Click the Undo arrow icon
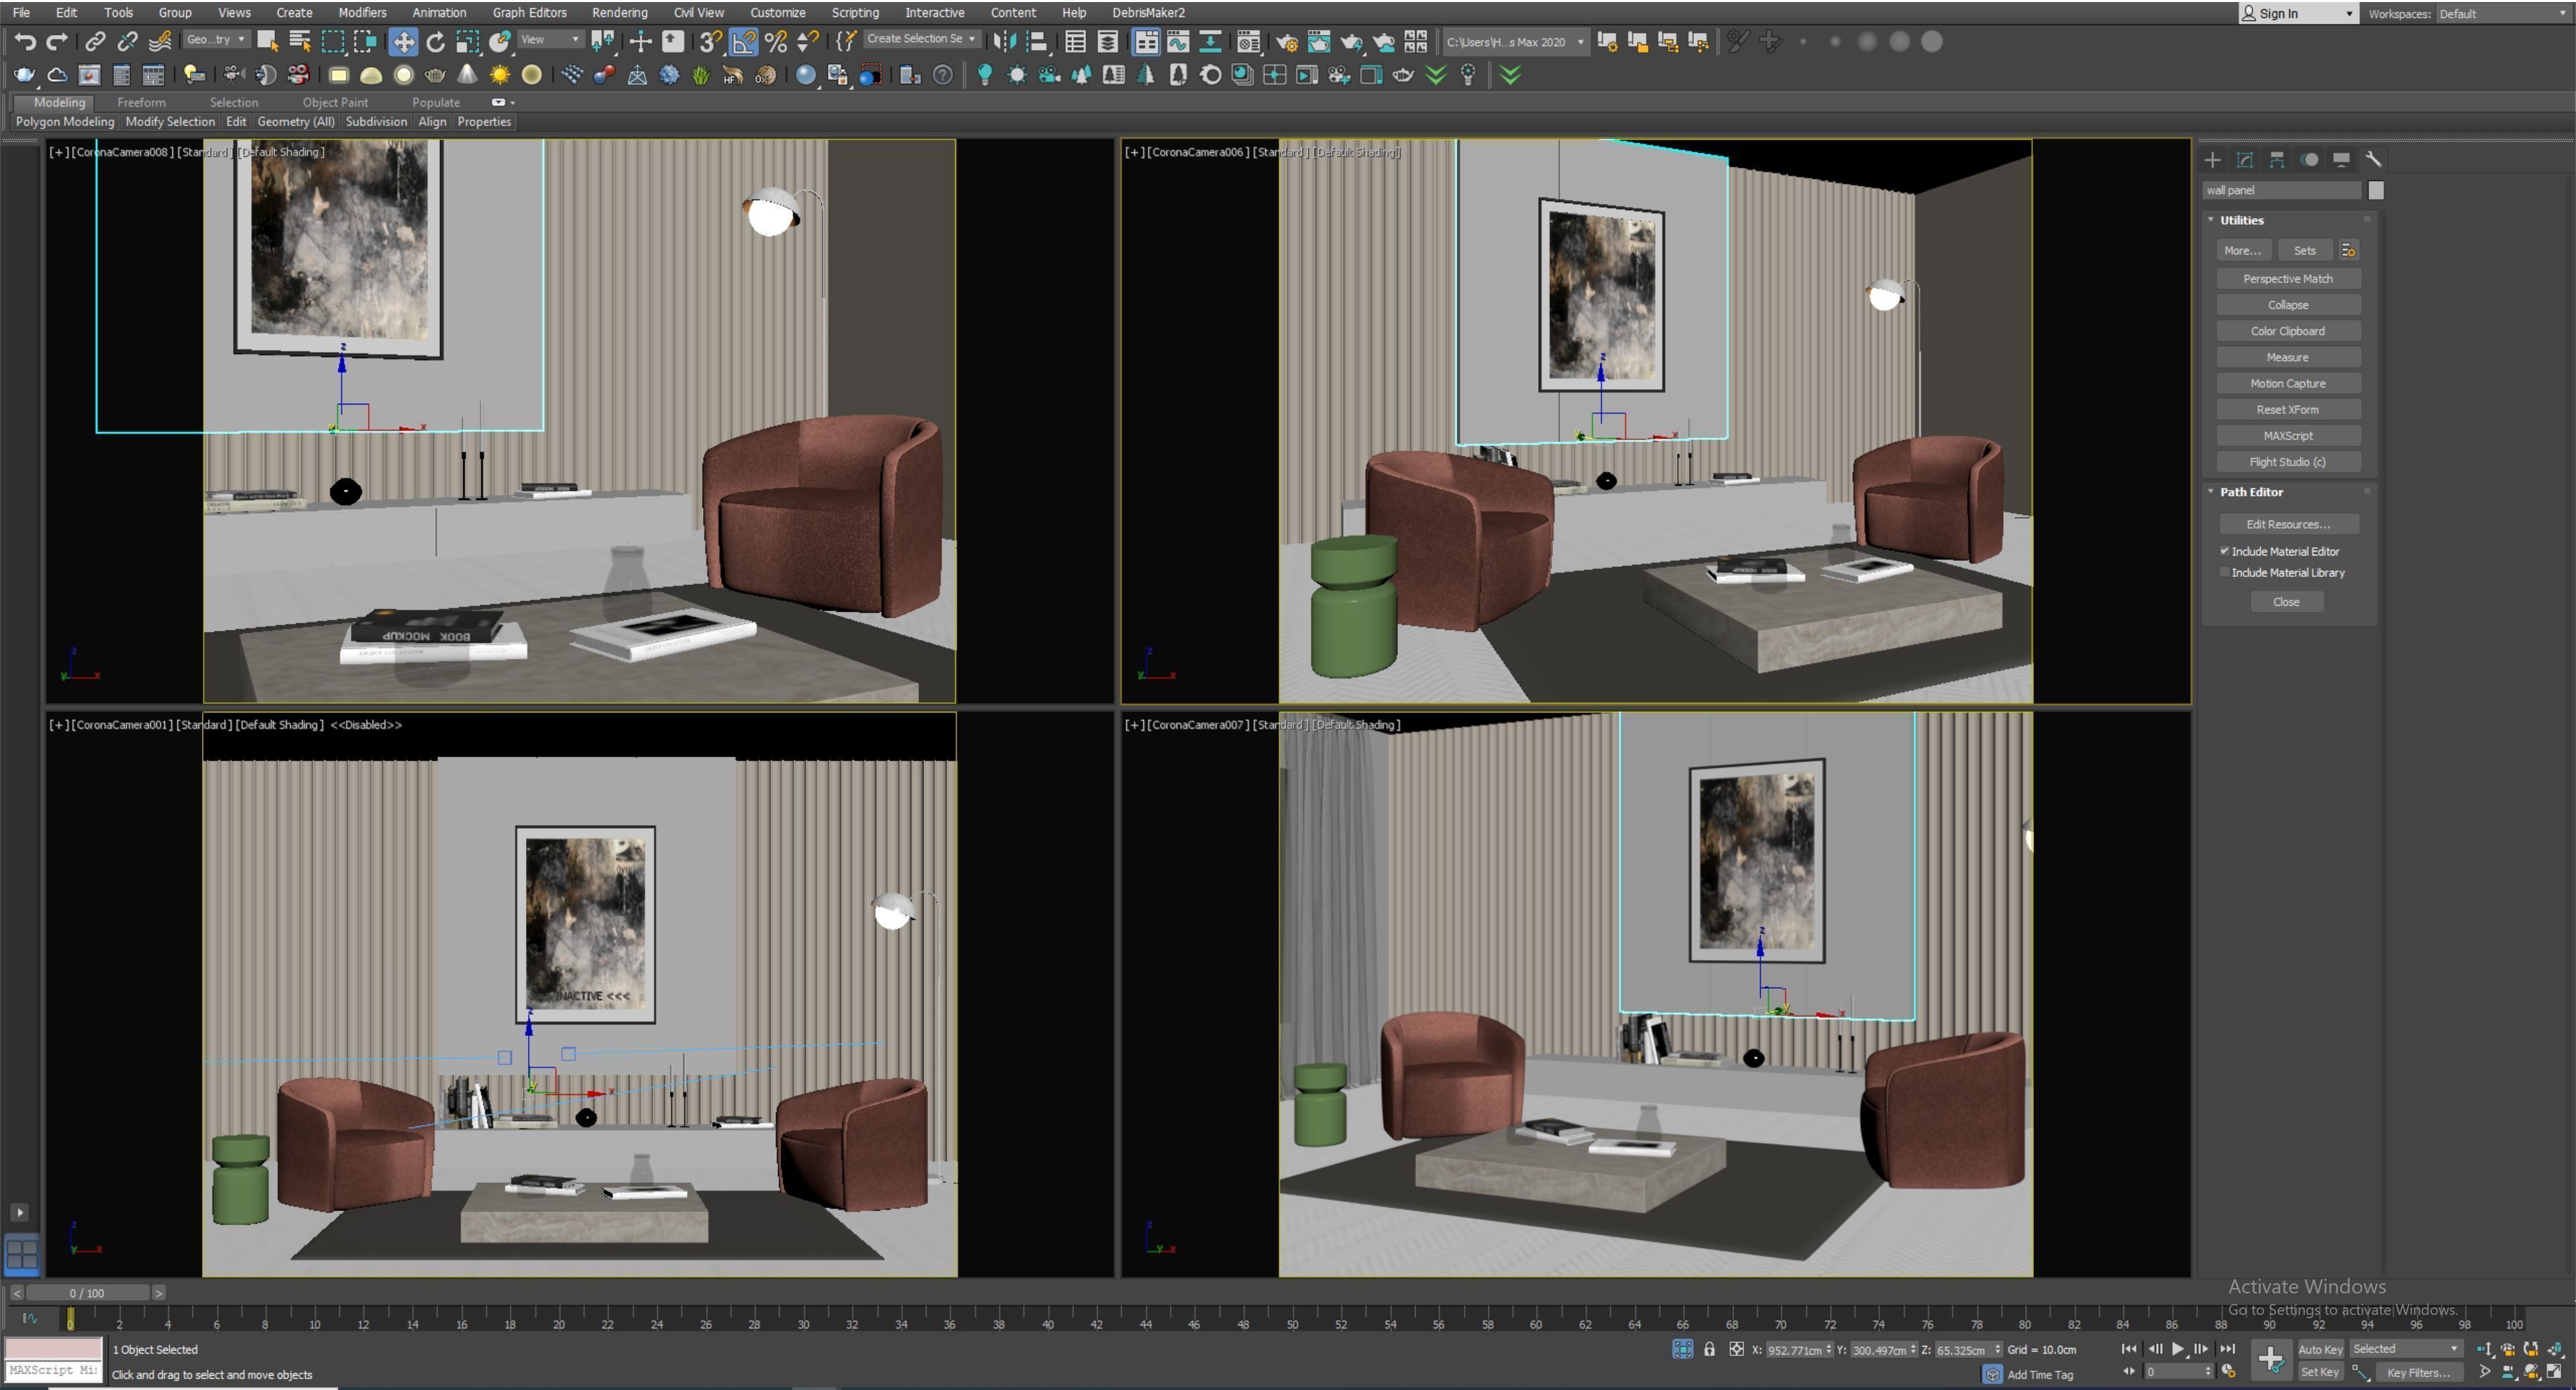Screen dimensions: 2576x1390 point(25,41)
